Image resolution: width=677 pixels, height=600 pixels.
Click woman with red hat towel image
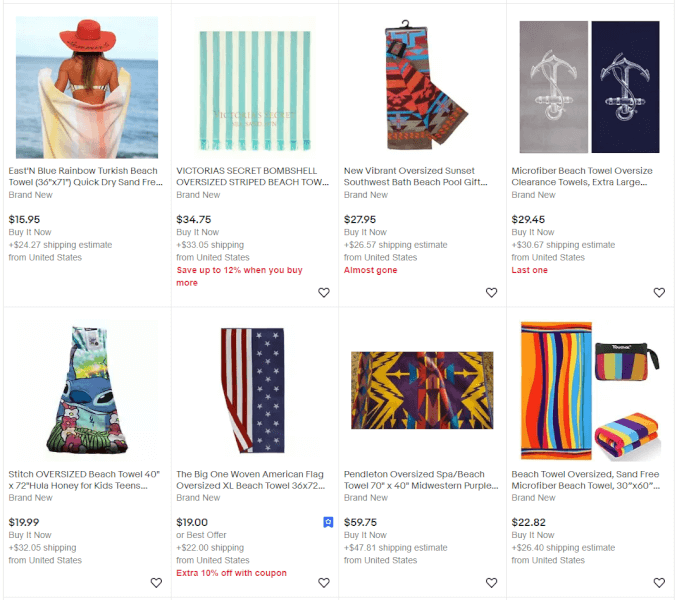(x=87, y=88)
